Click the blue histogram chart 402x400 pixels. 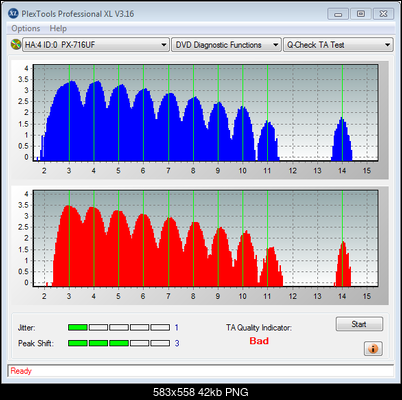[205, 113]
